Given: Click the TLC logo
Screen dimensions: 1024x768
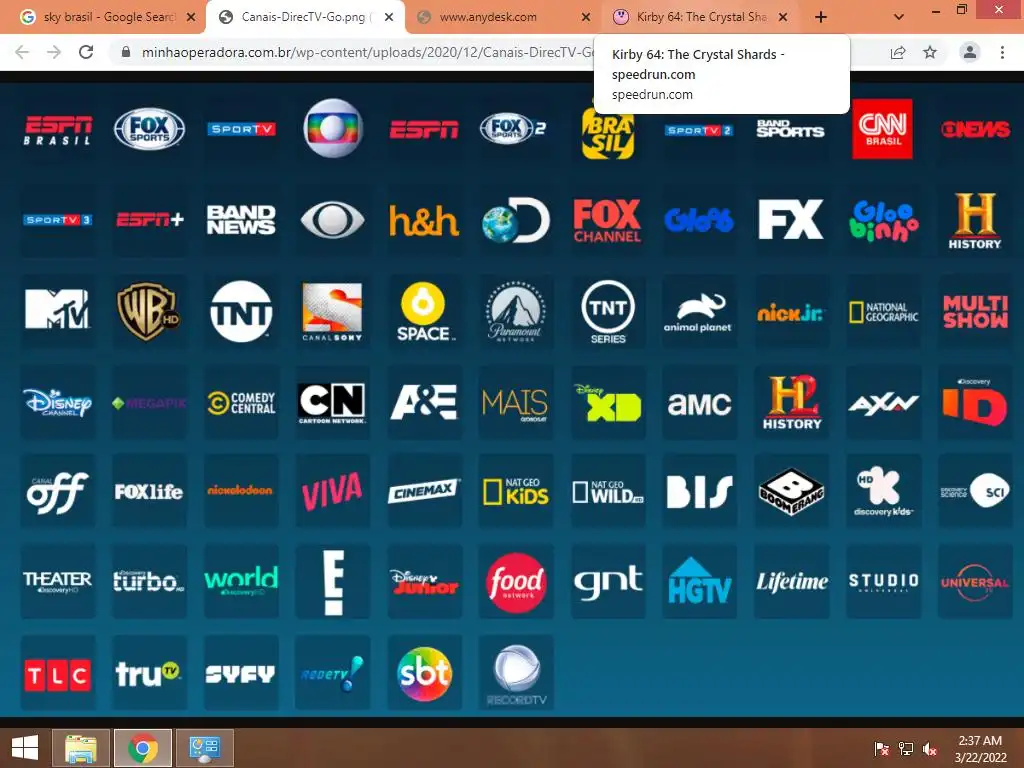Looking at the screenshot, I should point(57,675).
